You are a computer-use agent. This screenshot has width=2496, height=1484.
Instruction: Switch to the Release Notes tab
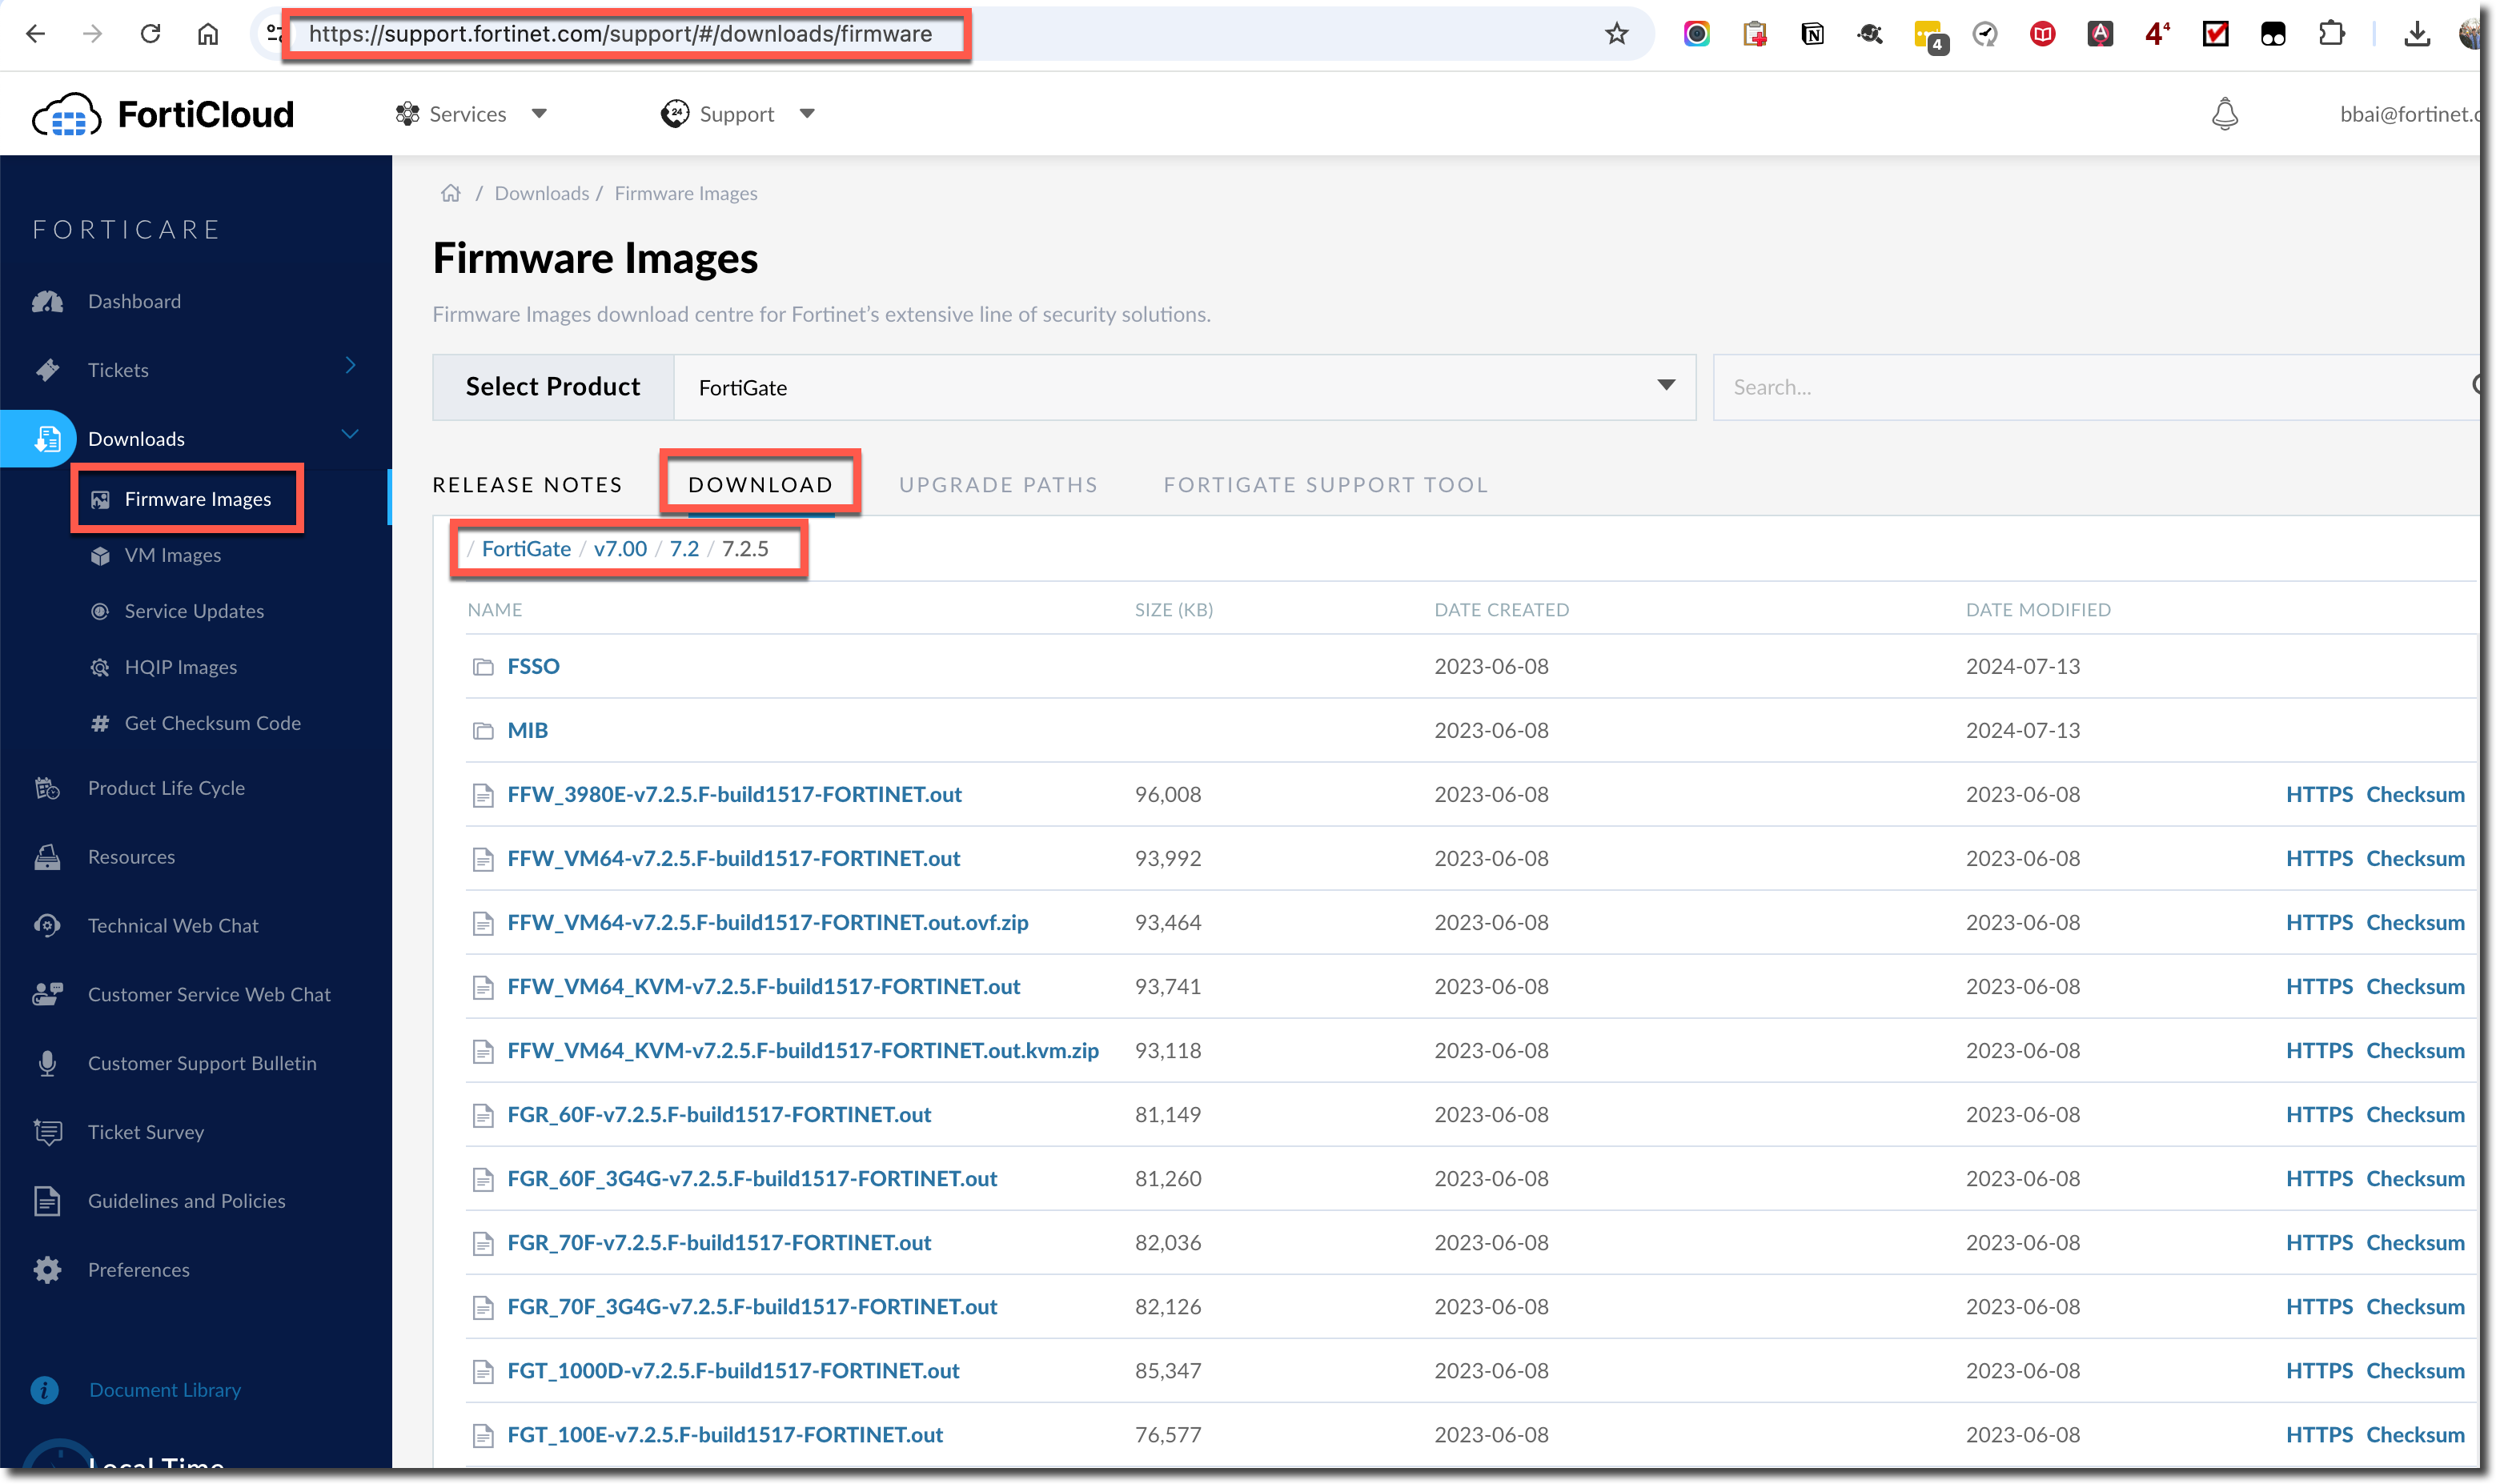coord(527,485)
